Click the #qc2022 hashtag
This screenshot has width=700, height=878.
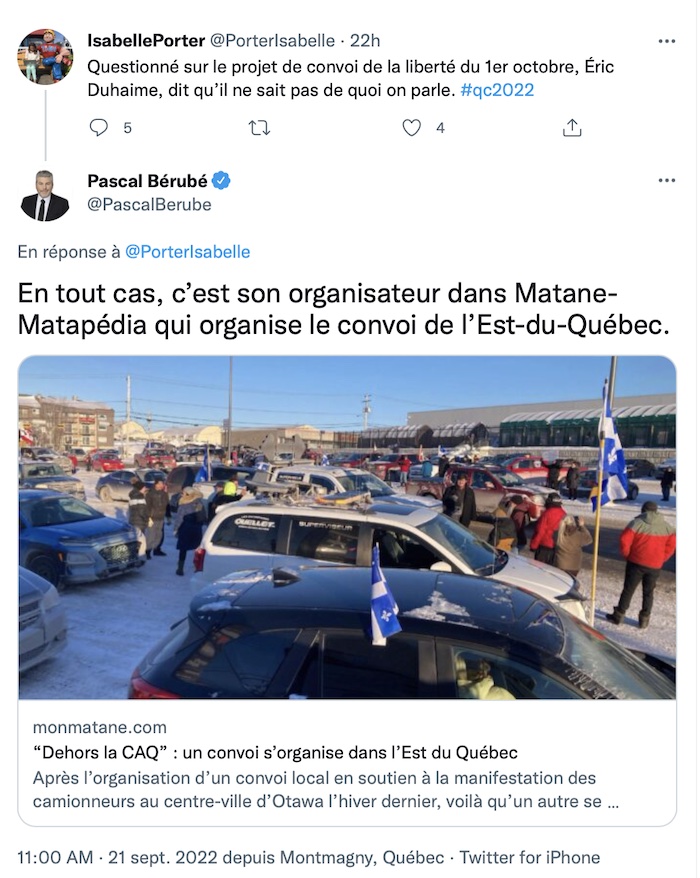[x=497, y=90]
